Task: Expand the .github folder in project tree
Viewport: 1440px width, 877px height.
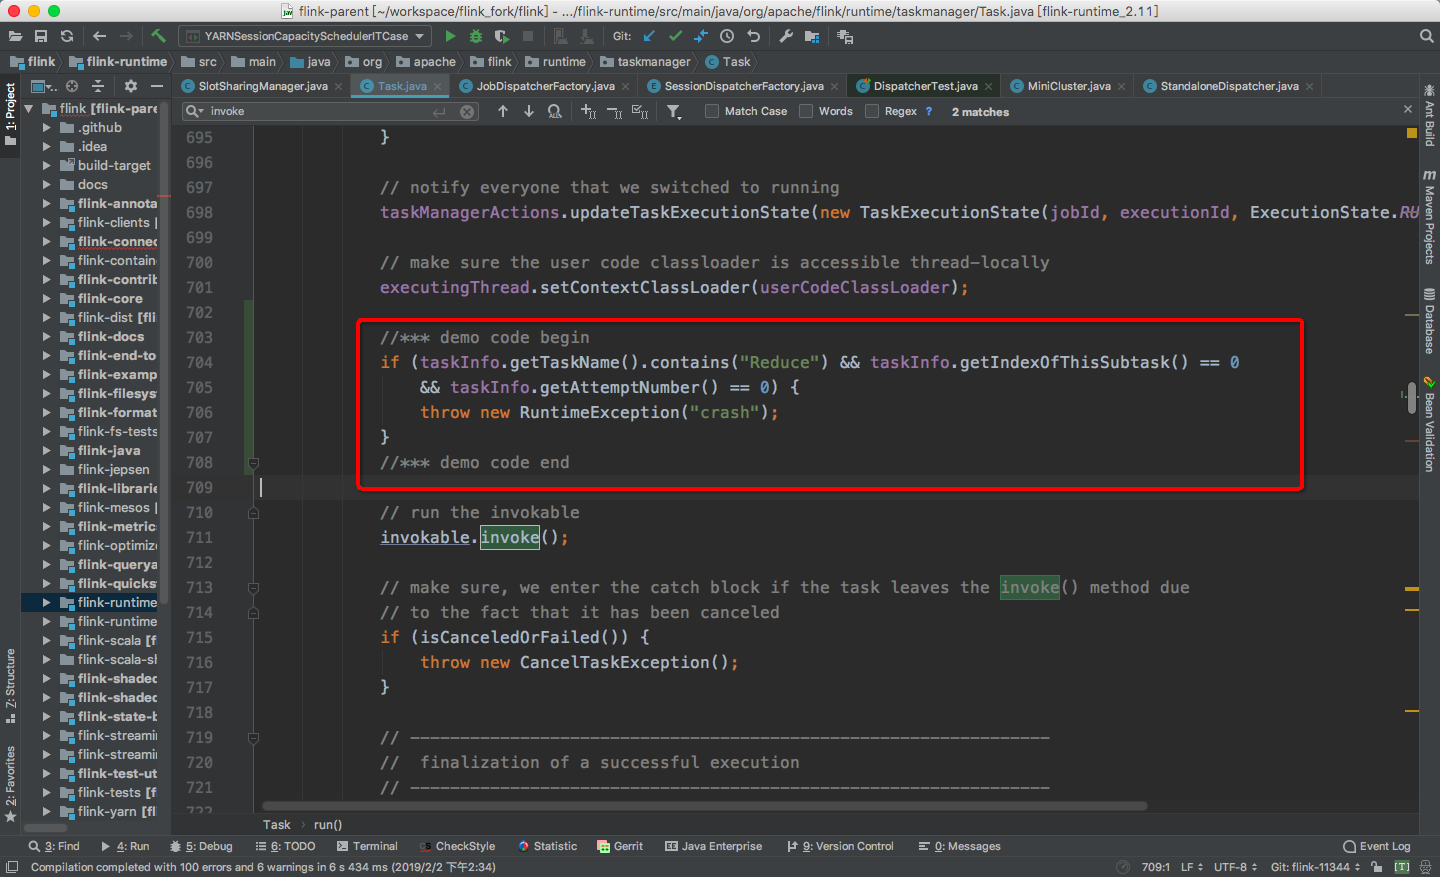Action: coord(46,128)
